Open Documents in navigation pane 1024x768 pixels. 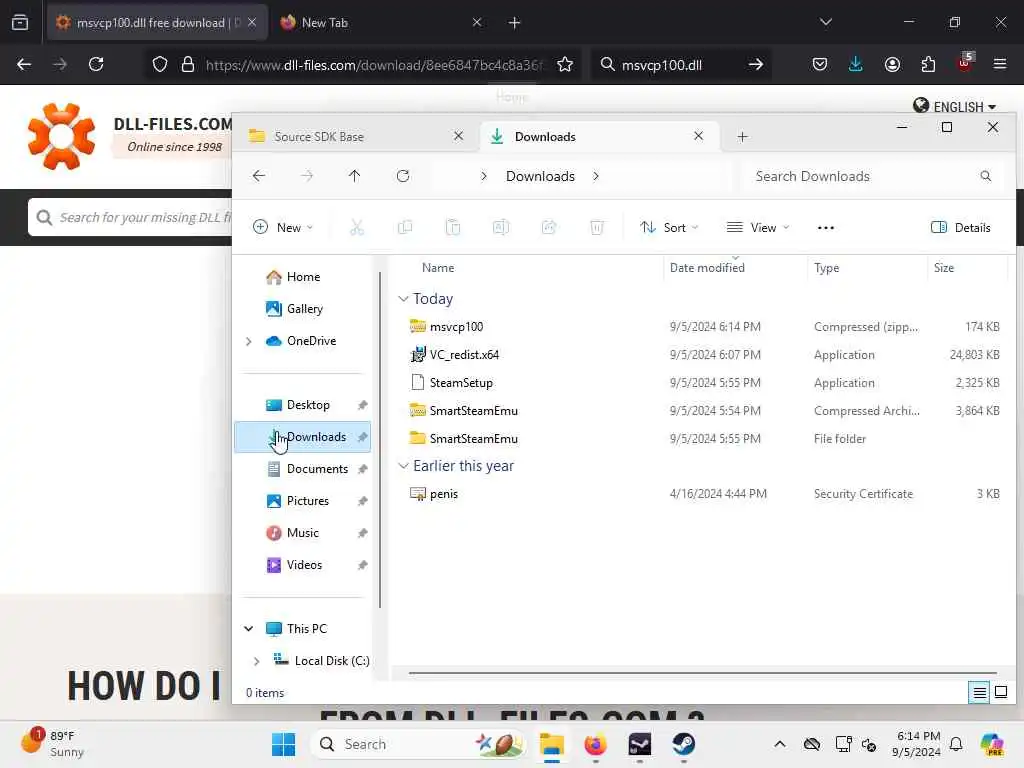pyautogui.click(x=302, y=469)
